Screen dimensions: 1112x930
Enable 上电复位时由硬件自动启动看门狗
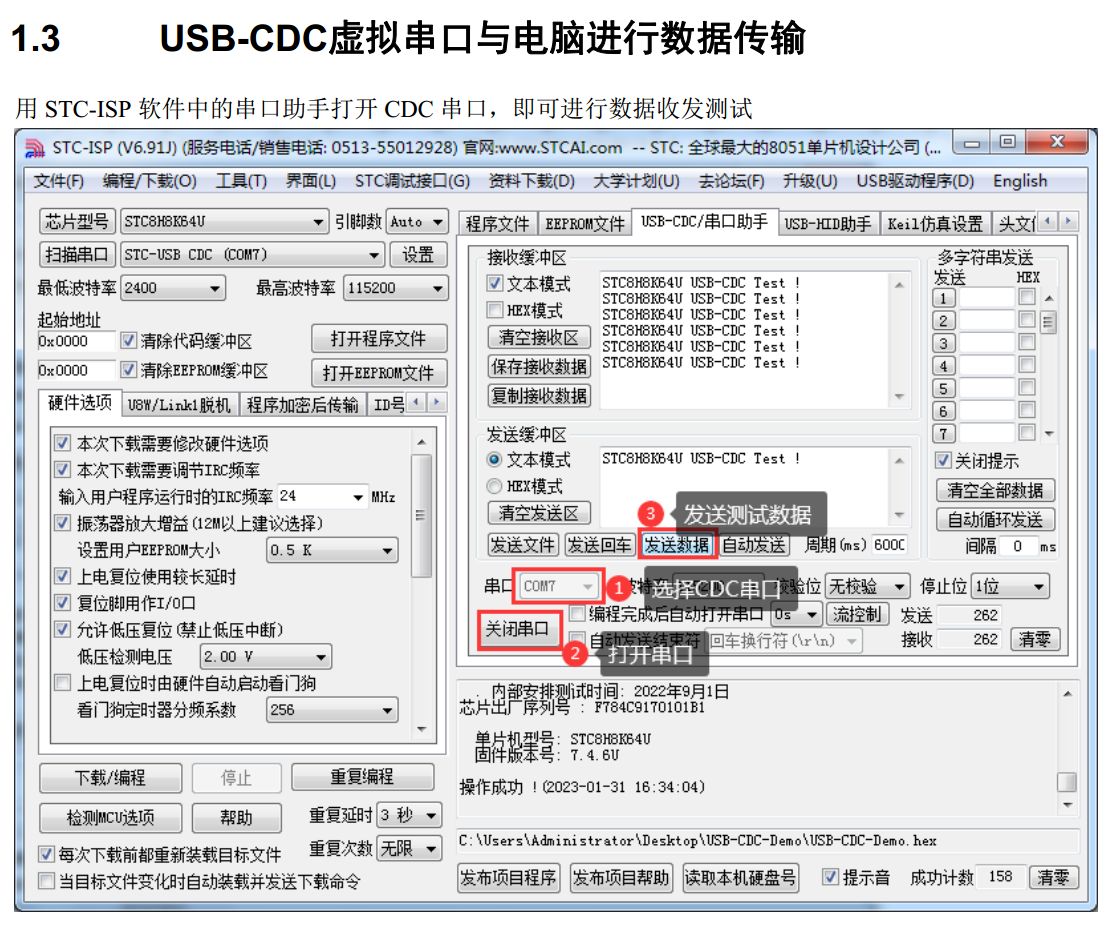[63, 683]
